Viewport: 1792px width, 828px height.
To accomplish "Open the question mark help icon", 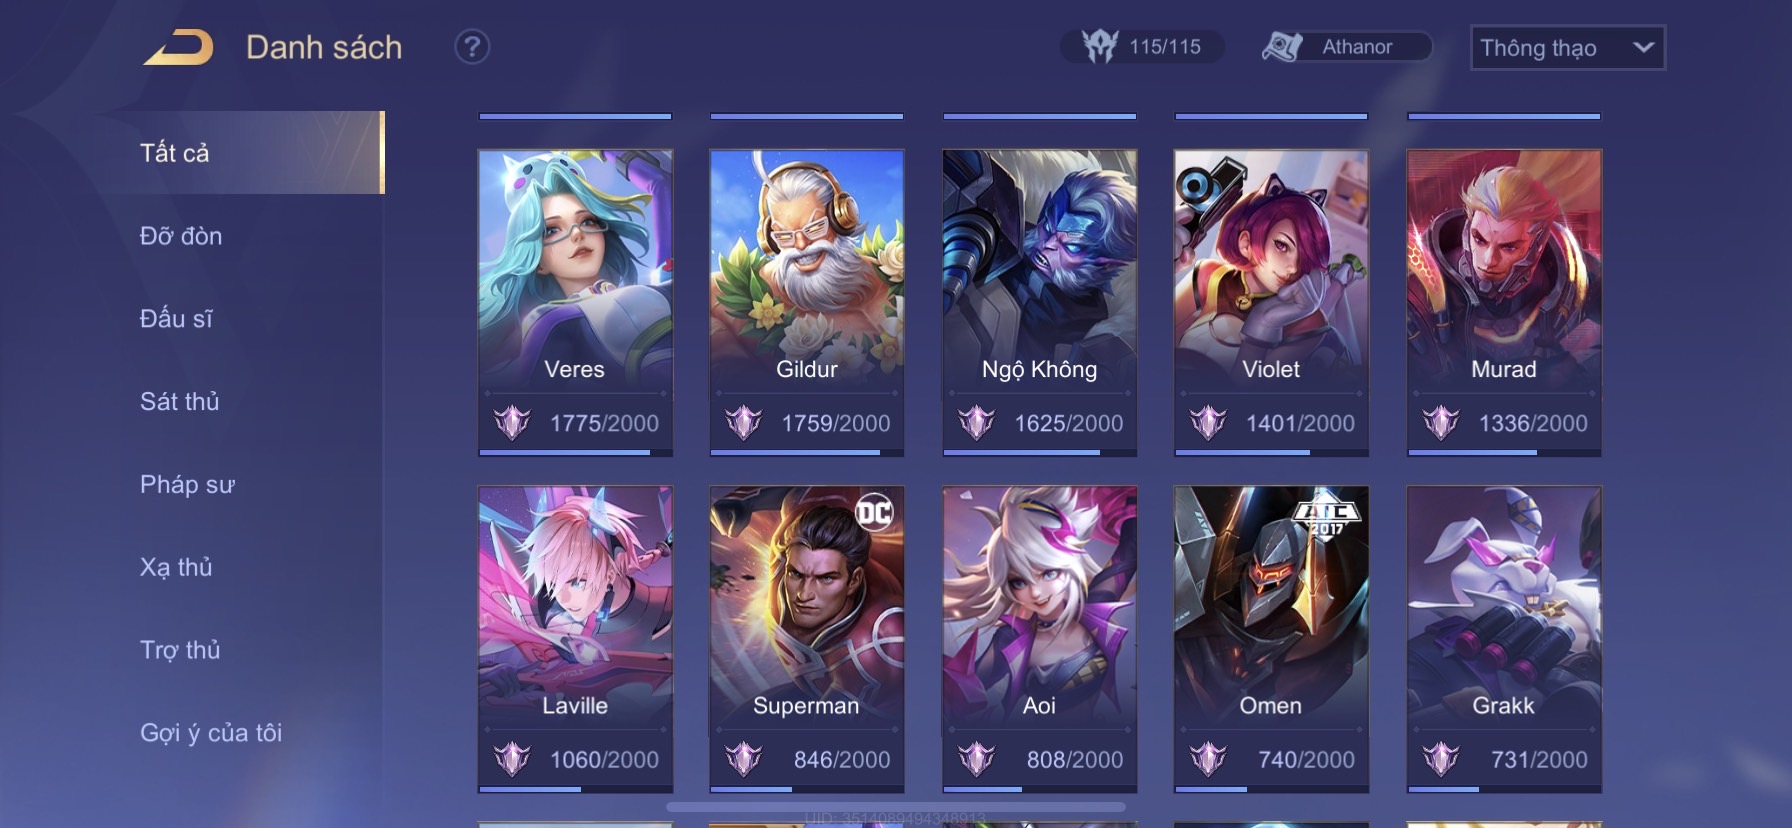I will (x=472, y=47).
